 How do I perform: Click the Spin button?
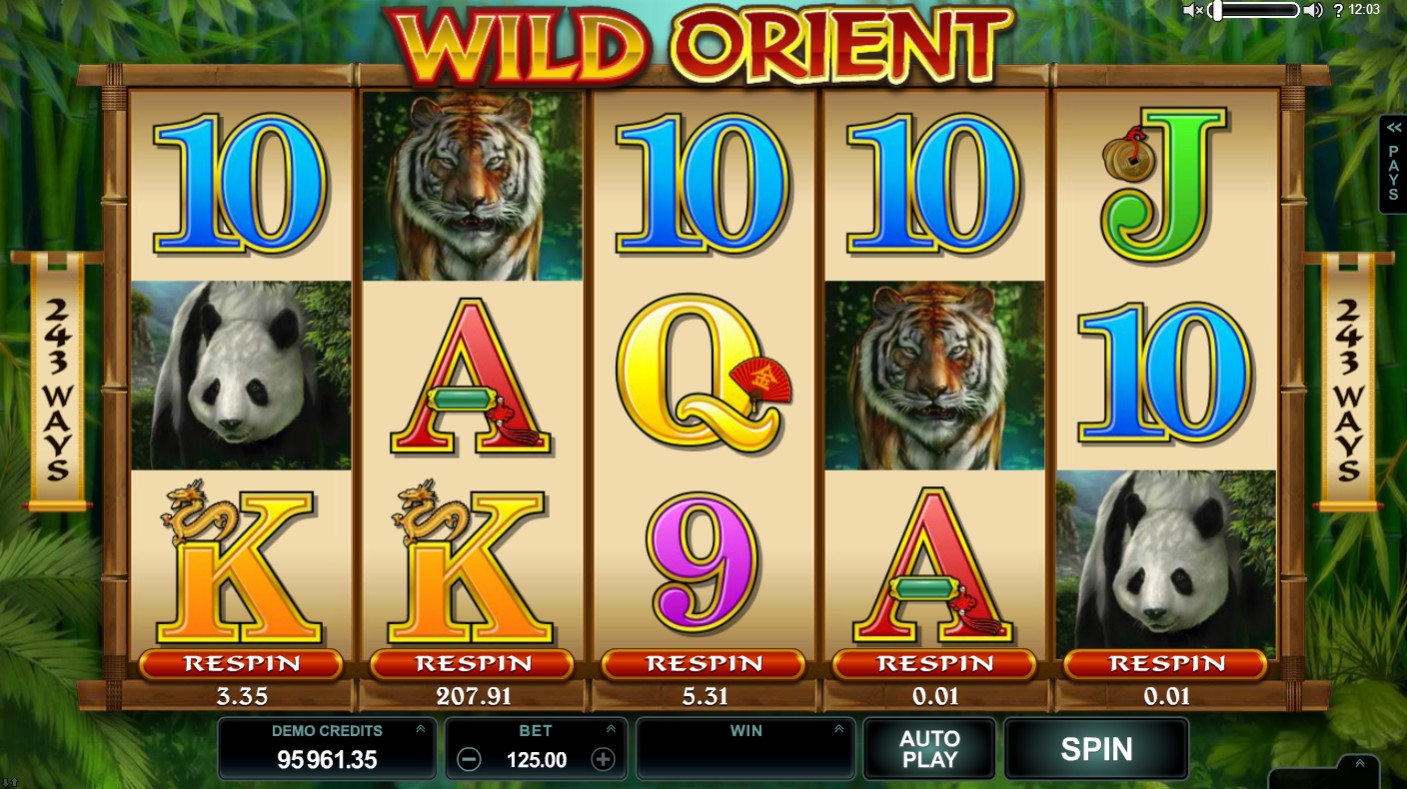[1096, 749]
